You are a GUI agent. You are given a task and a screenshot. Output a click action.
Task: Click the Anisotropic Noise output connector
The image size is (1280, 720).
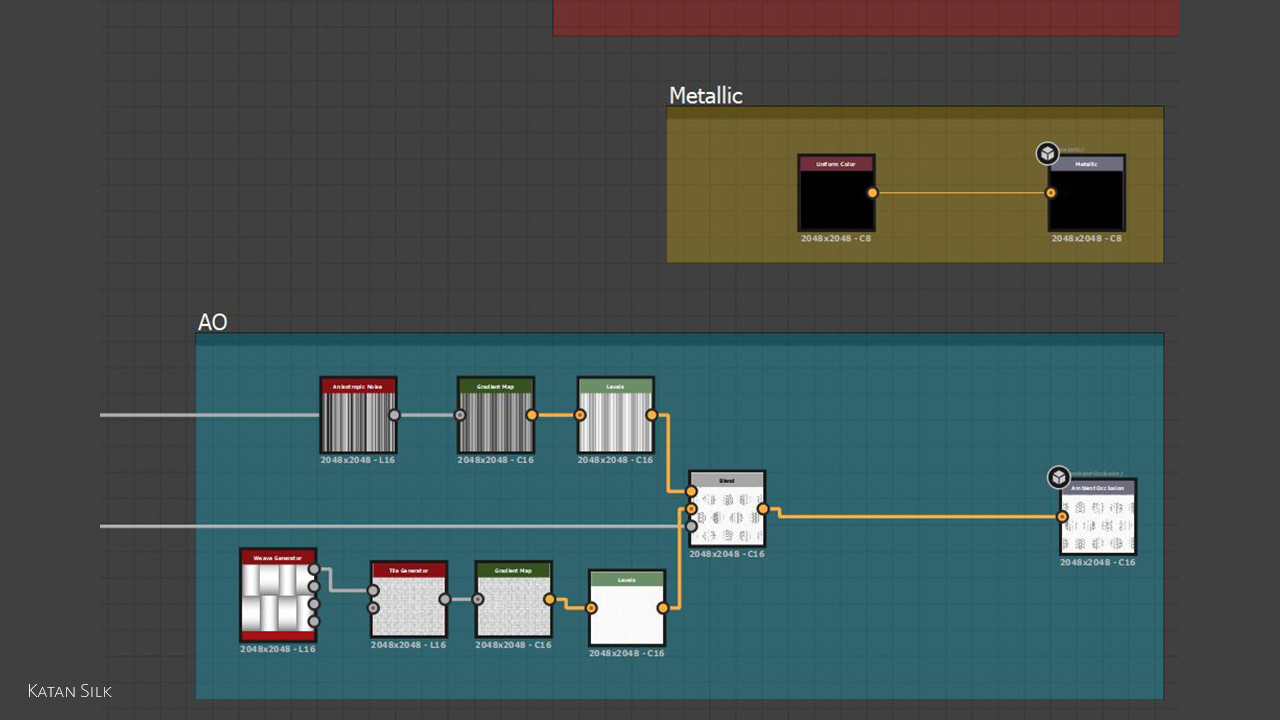394,415
